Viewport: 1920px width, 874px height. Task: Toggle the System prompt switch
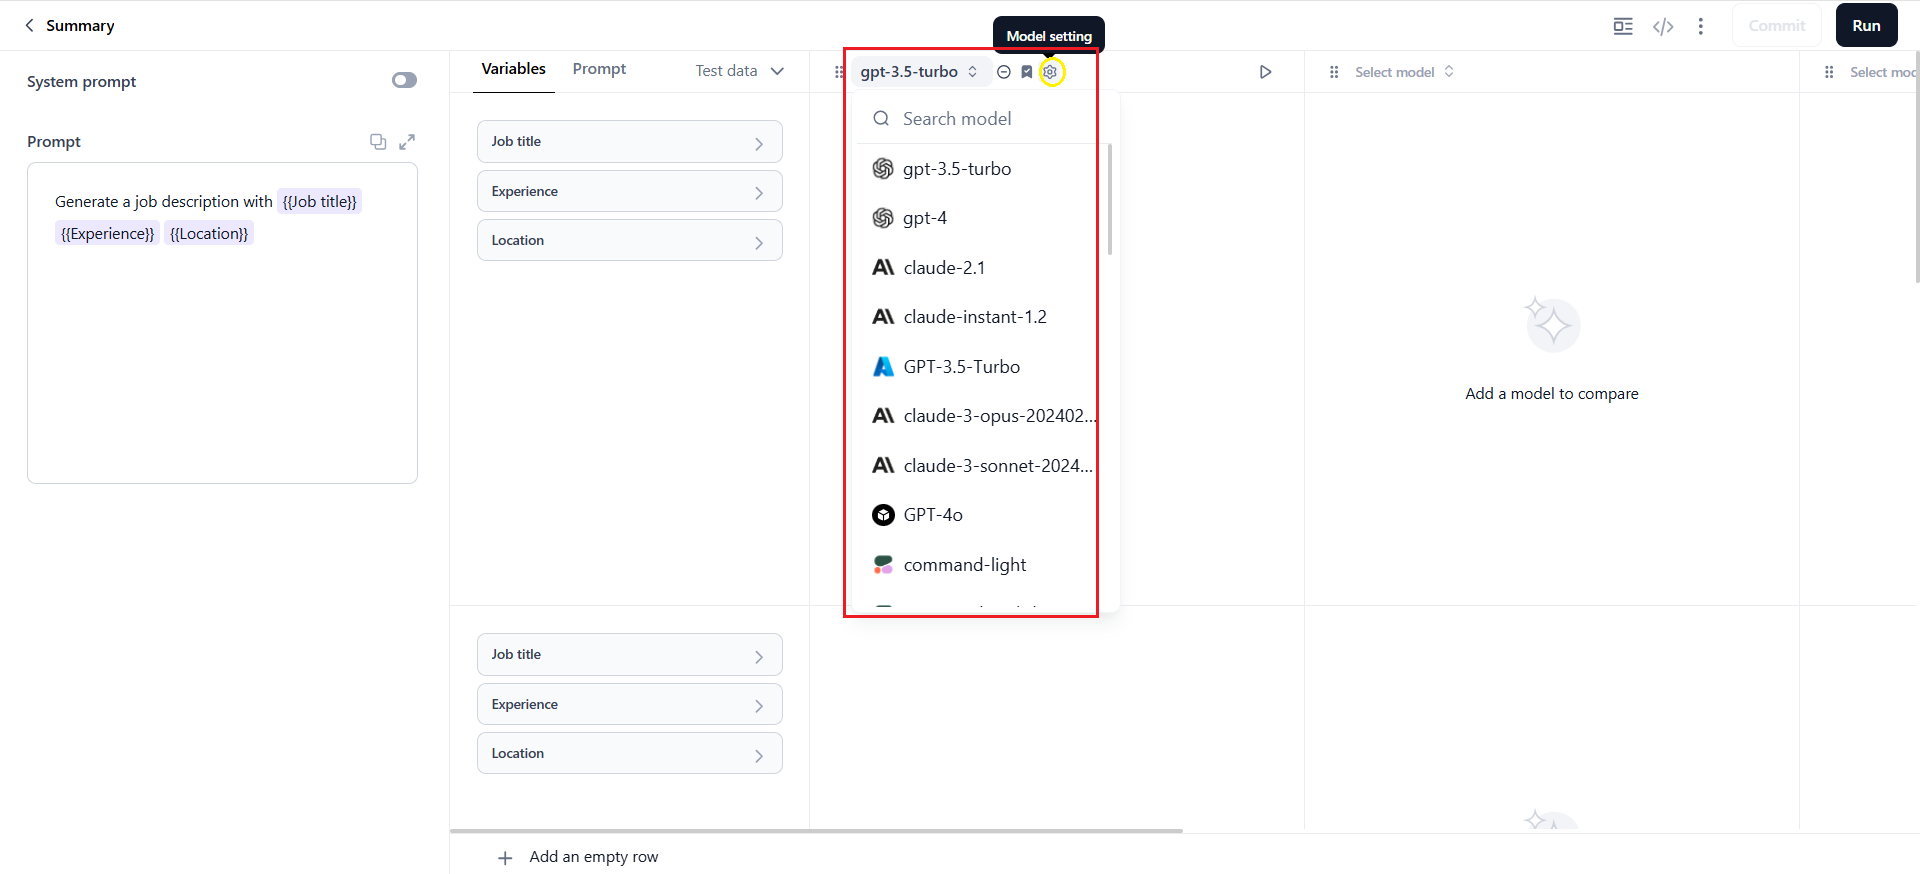pyautogui.click(x=404, y=80)
